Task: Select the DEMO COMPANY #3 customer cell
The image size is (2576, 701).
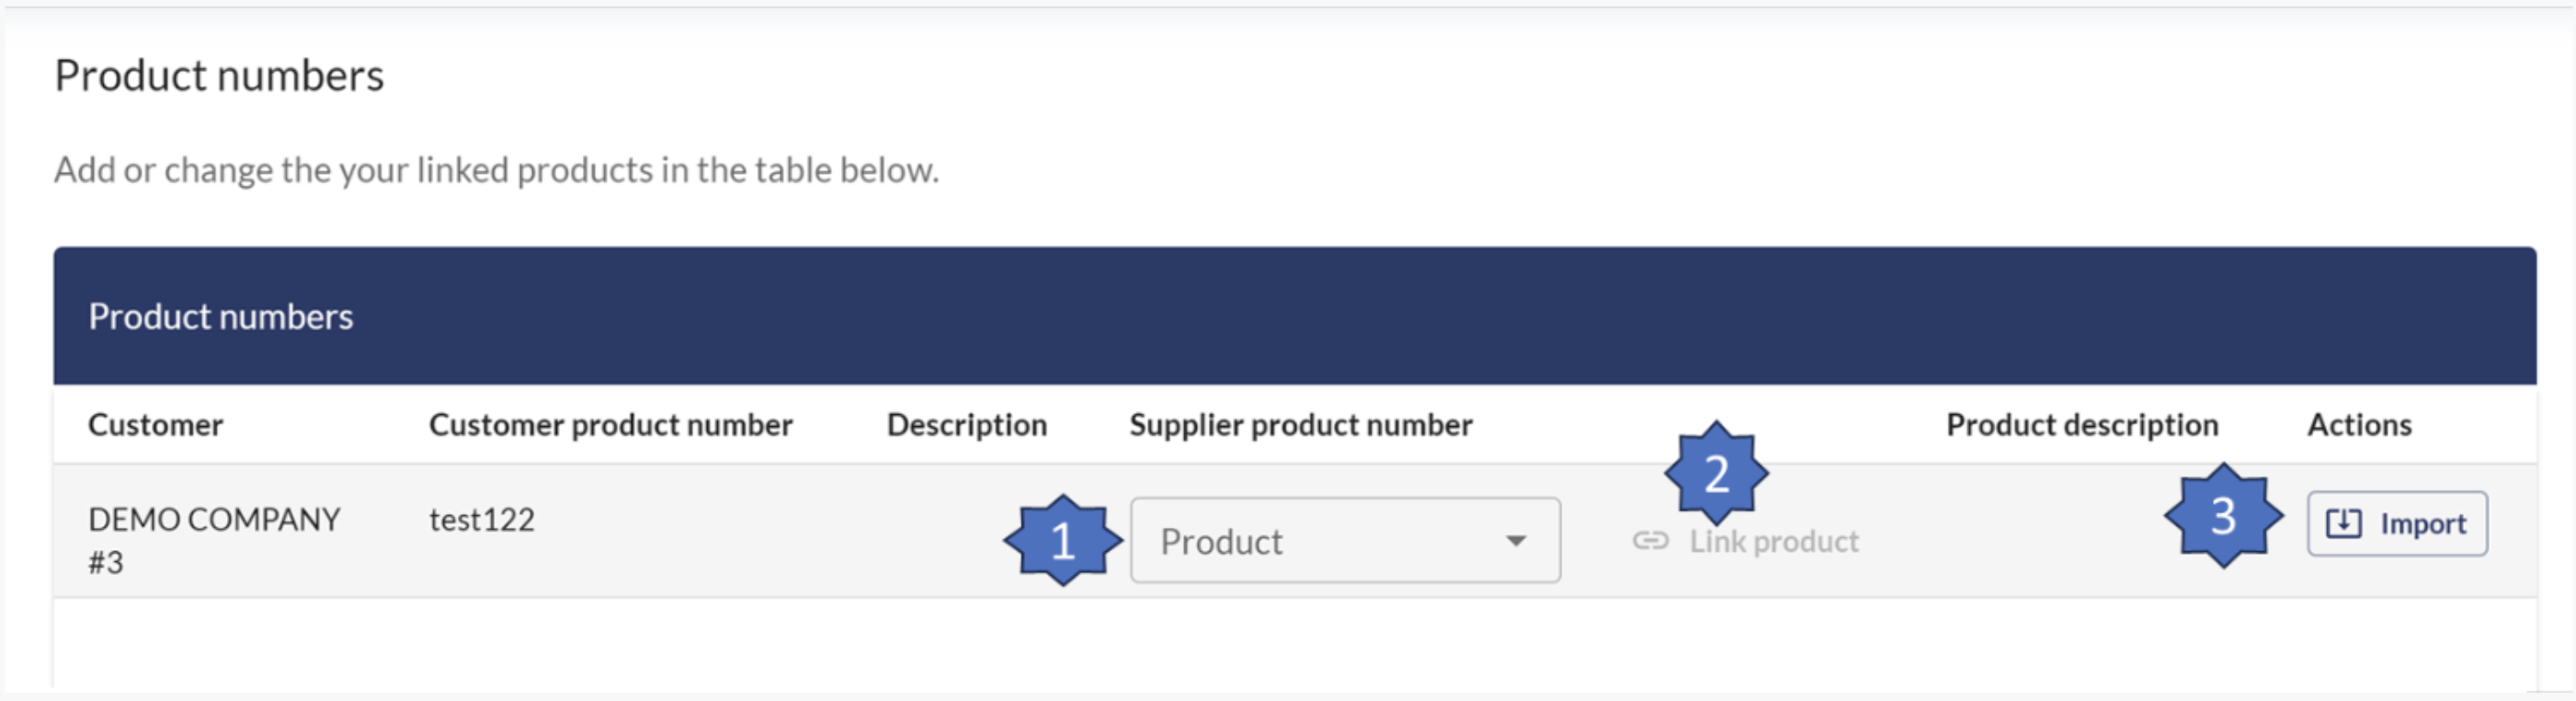Action: (x=213, y=540)
